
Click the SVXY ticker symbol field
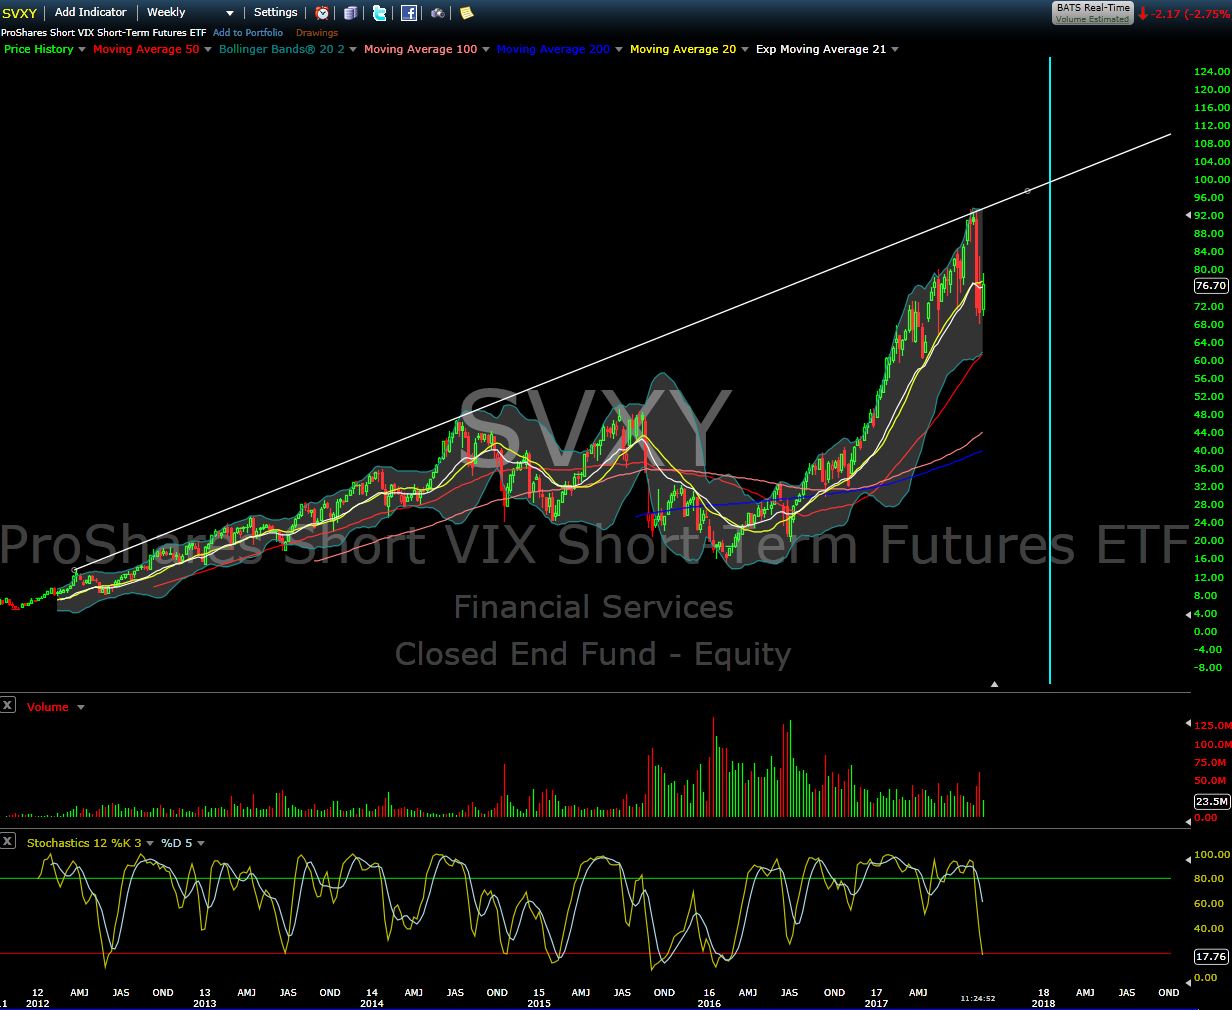click(20, 13)
